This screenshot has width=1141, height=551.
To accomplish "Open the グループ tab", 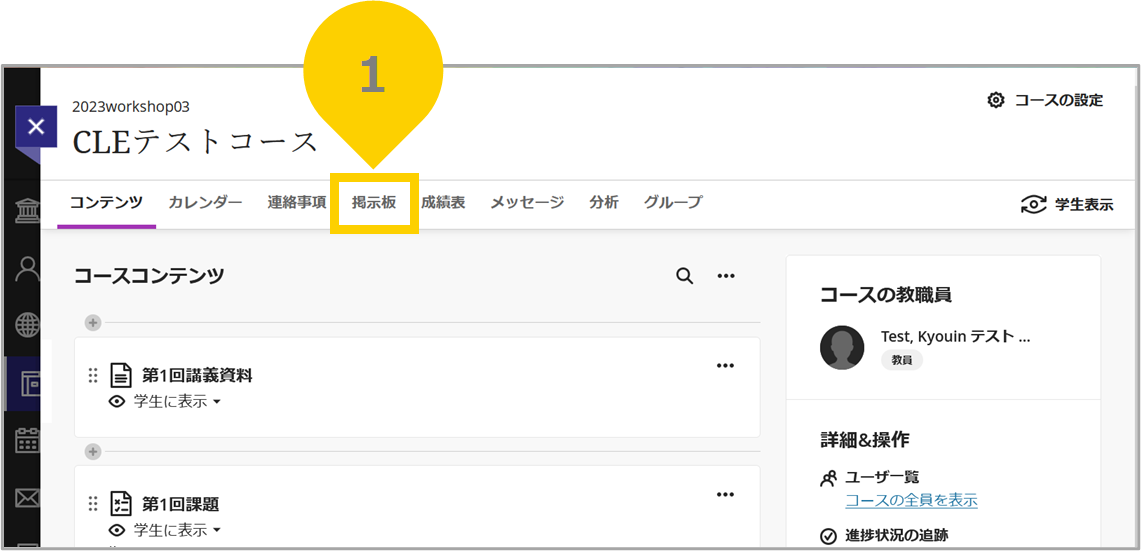I will tap(673, 203).
